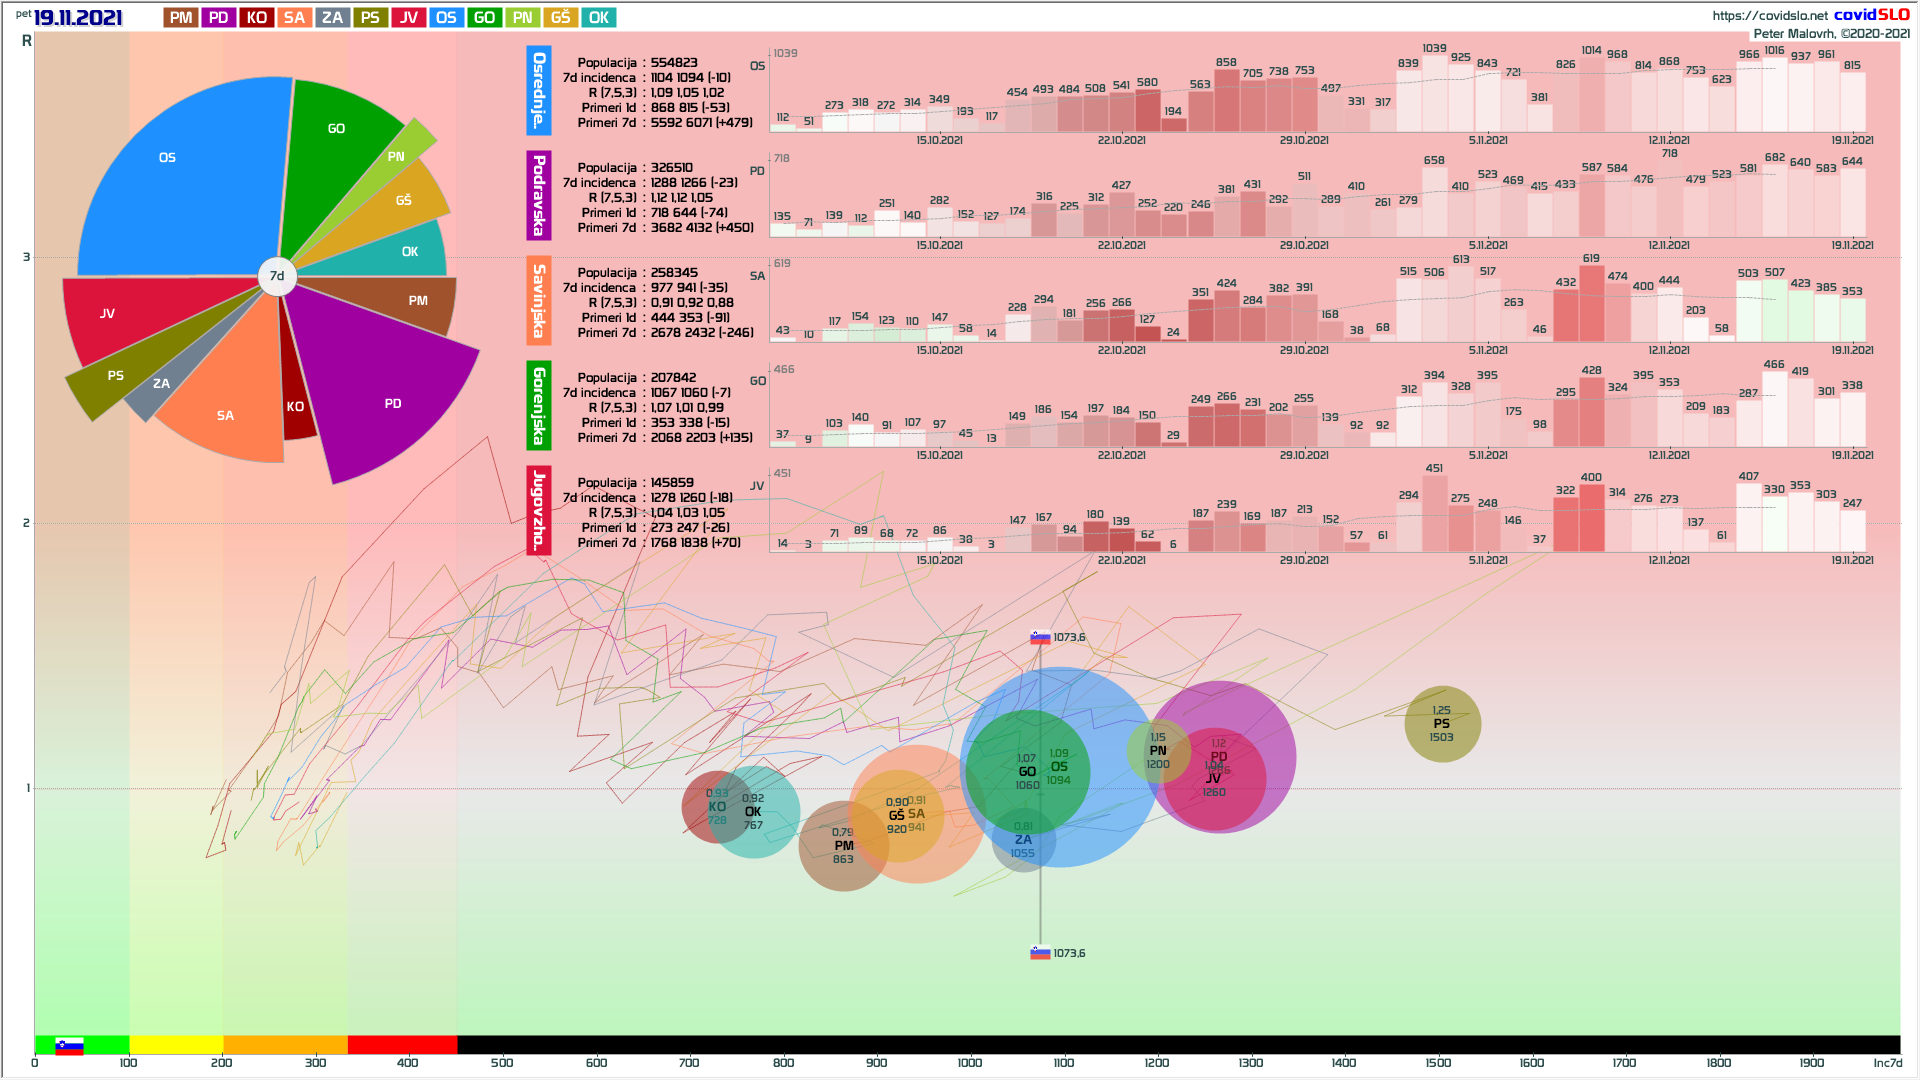The width and height of the screenshot is (1920, 1080).
Task: Click the red segment of incidence scale
Action: pos(402,1045)
